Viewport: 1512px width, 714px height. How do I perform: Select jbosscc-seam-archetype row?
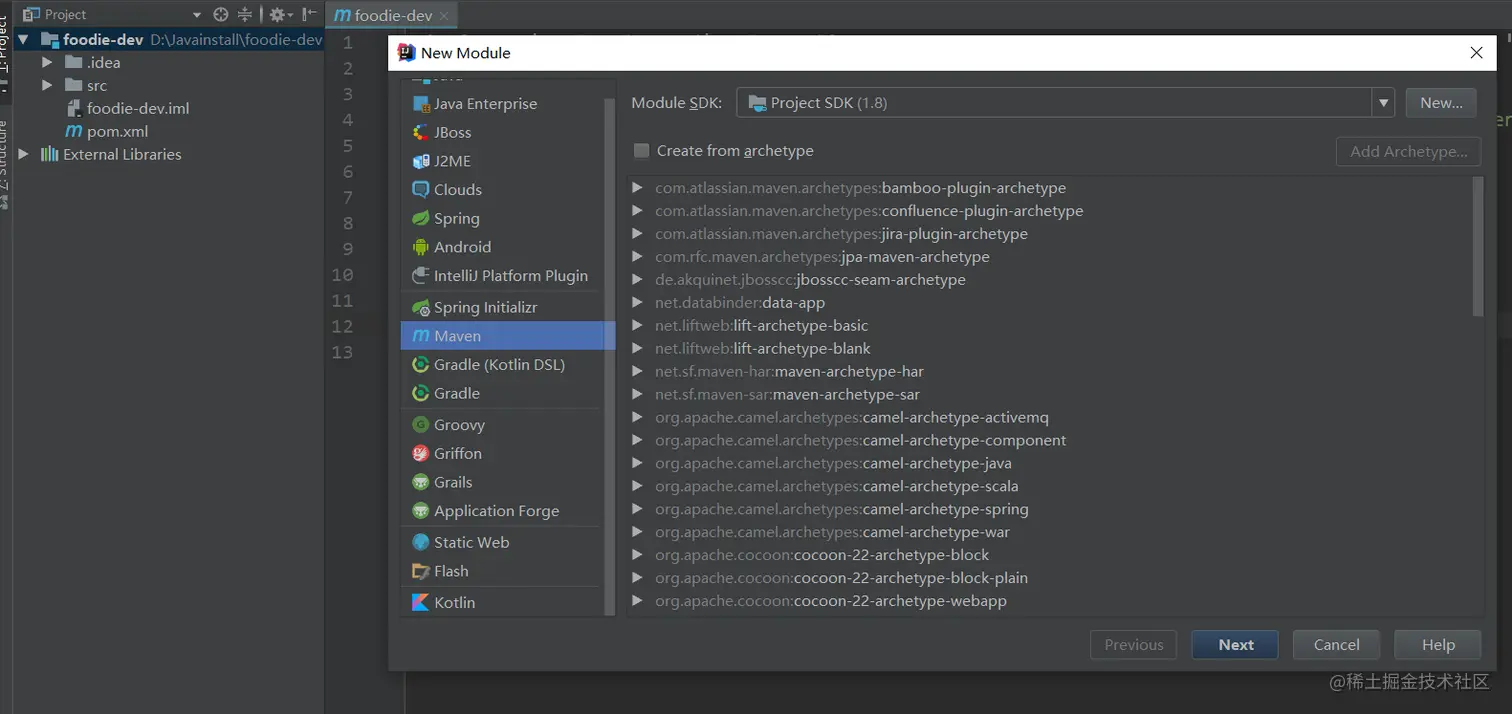(x=1050, y=280)
